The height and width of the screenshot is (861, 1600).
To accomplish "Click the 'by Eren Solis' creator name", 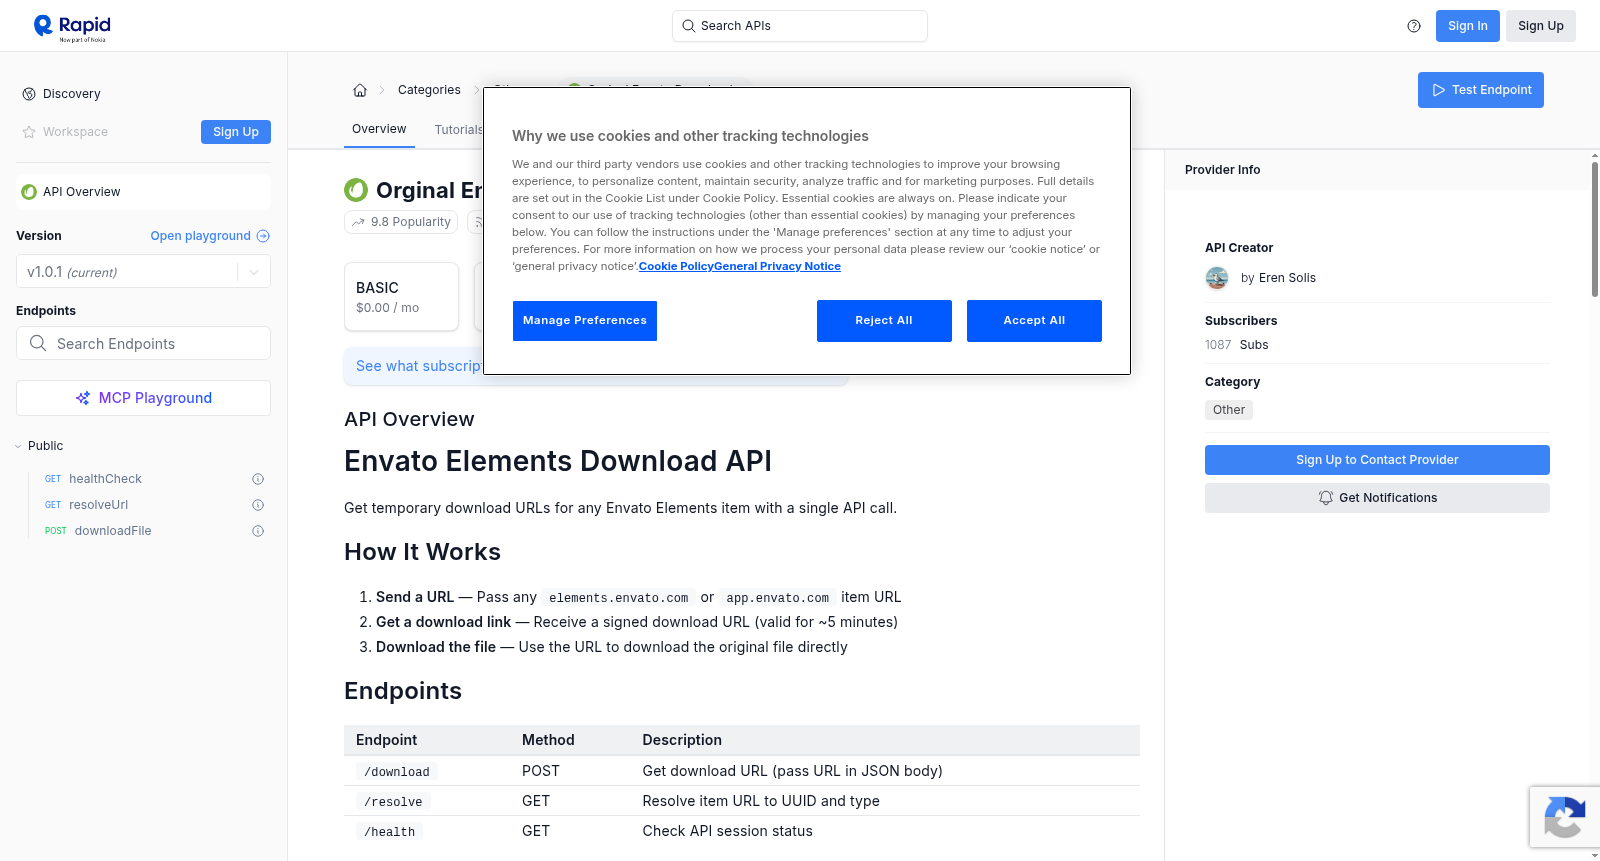I will pos(1278,278).
